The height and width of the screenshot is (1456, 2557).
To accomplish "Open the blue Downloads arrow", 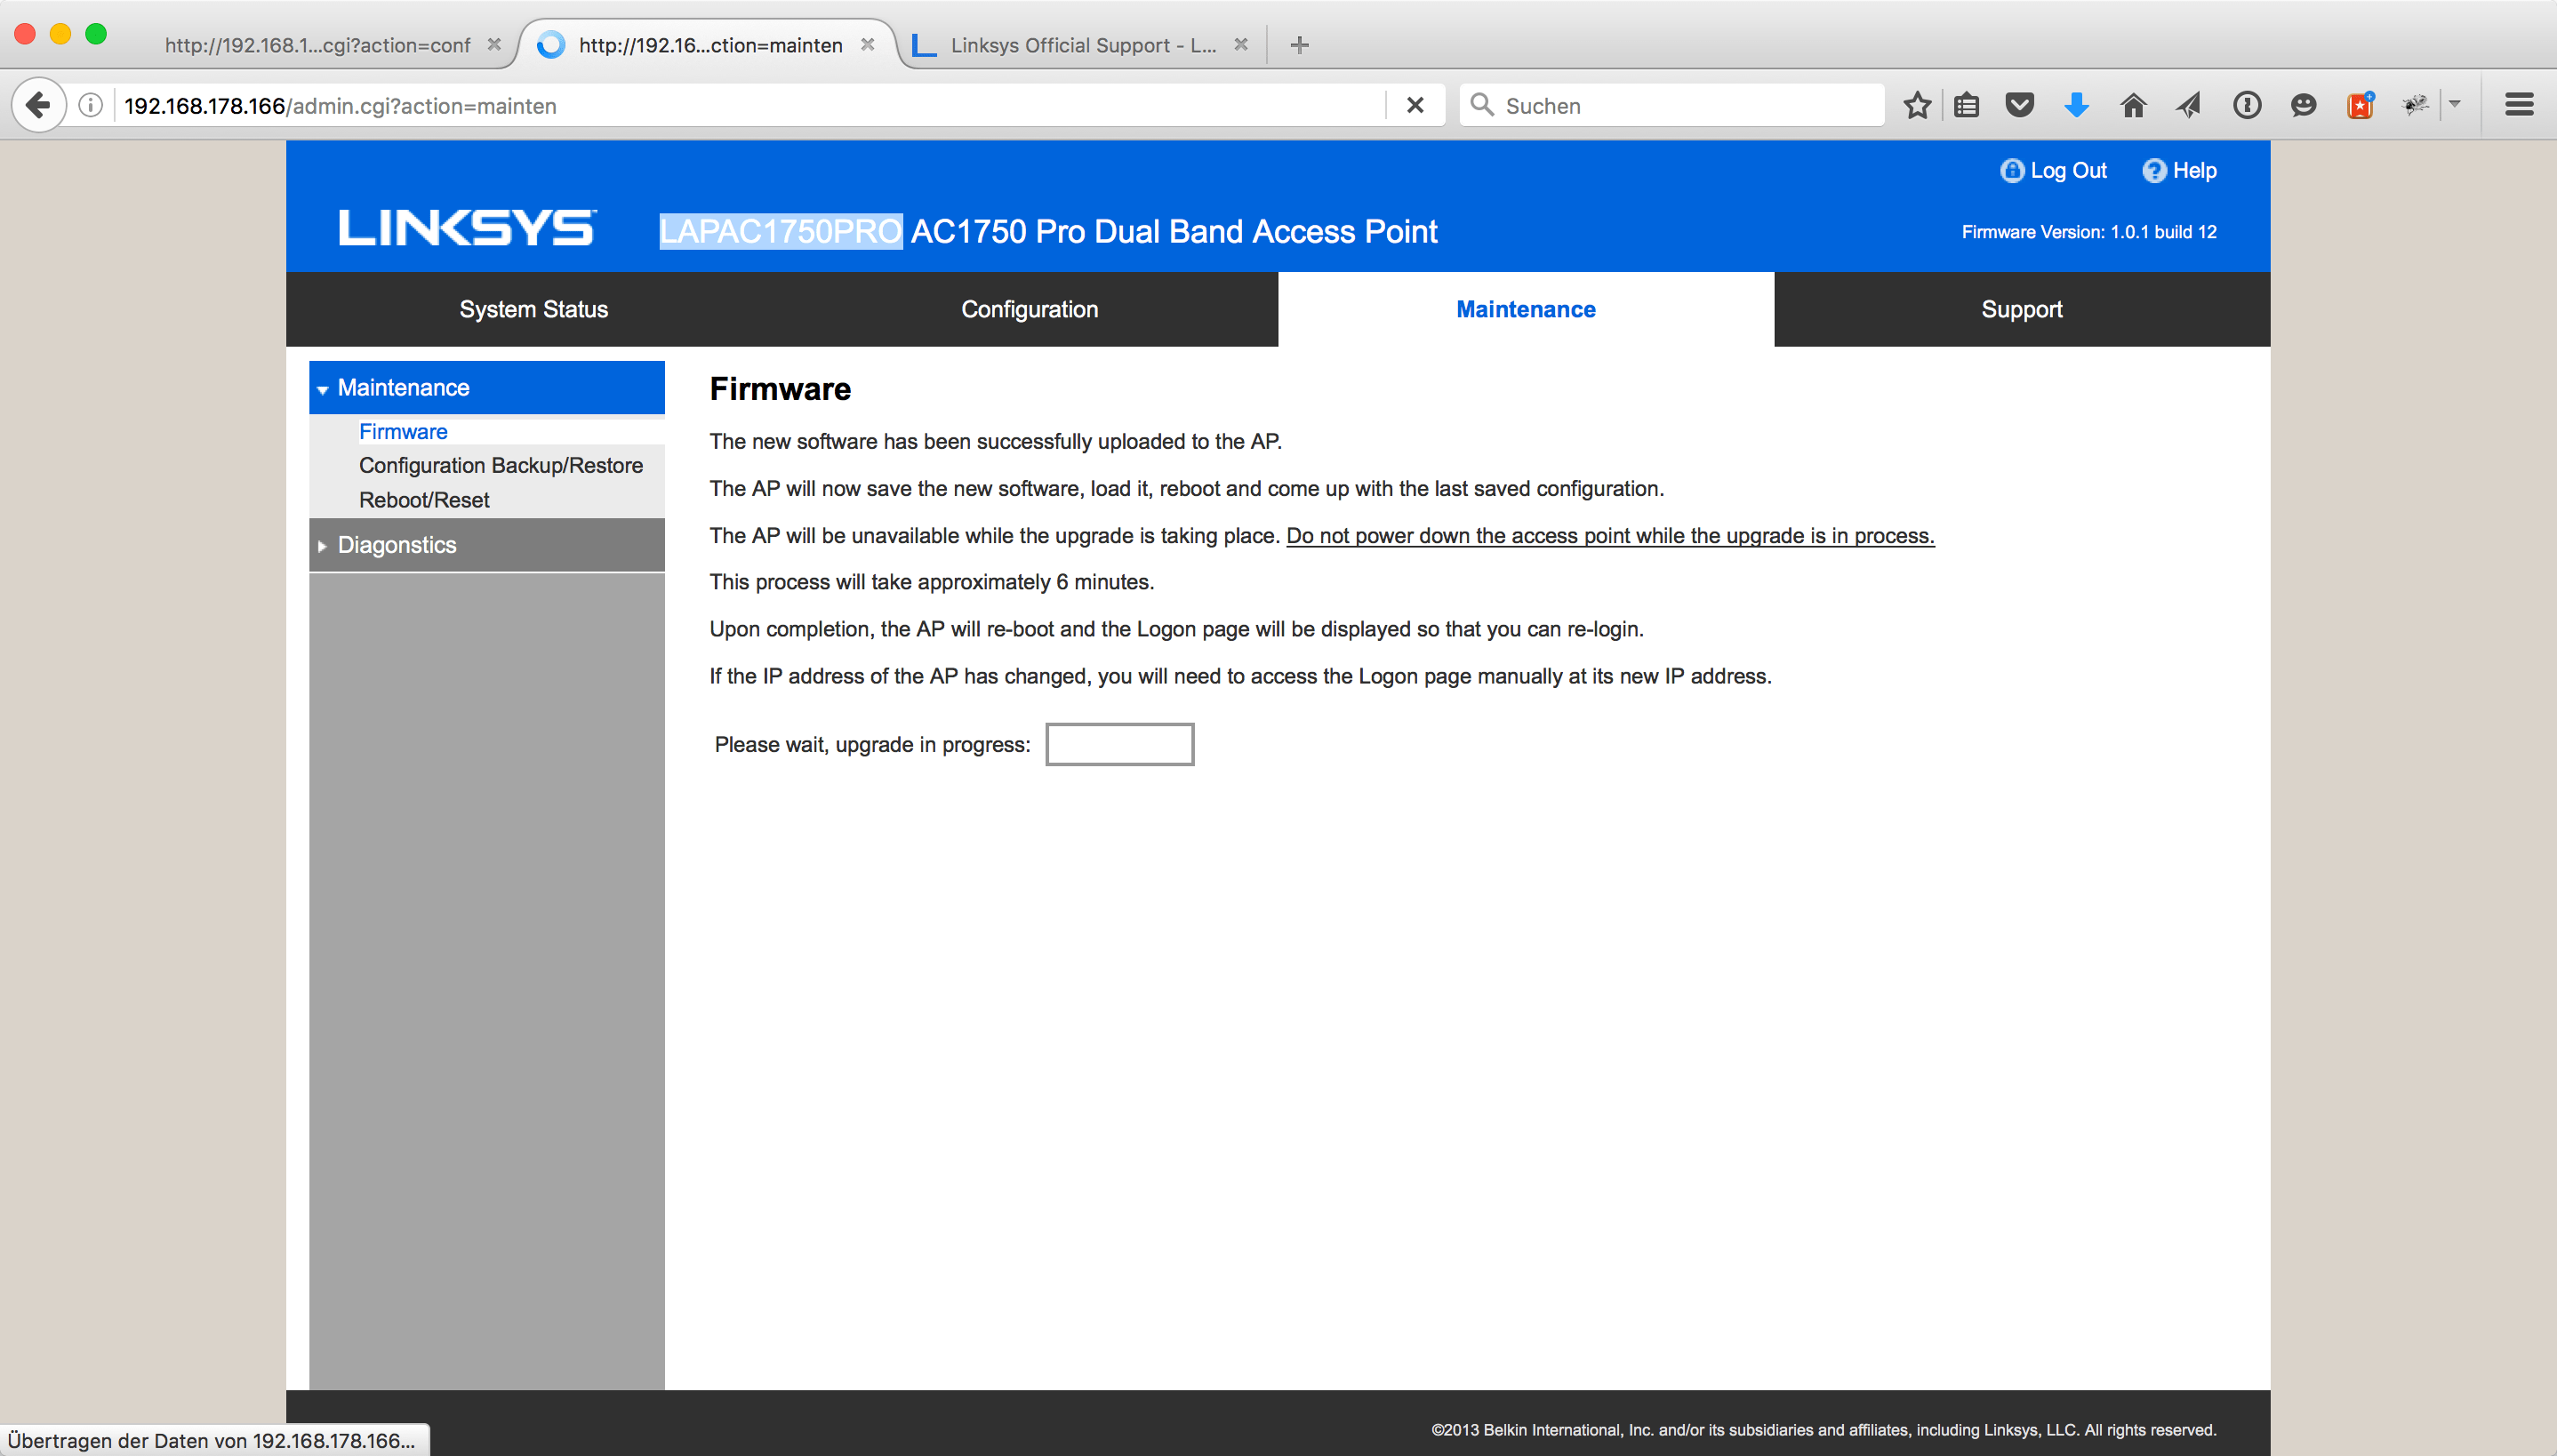I will [2077, 105].
